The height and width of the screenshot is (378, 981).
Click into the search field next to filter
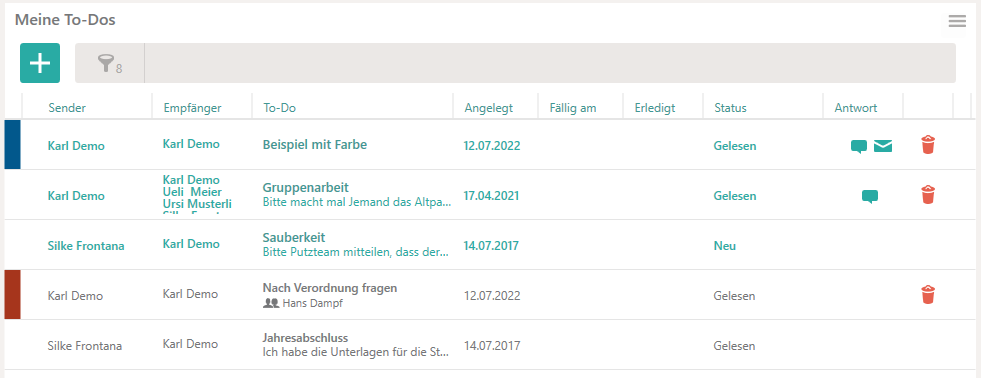pyautogui.click(x=550, y=63)
